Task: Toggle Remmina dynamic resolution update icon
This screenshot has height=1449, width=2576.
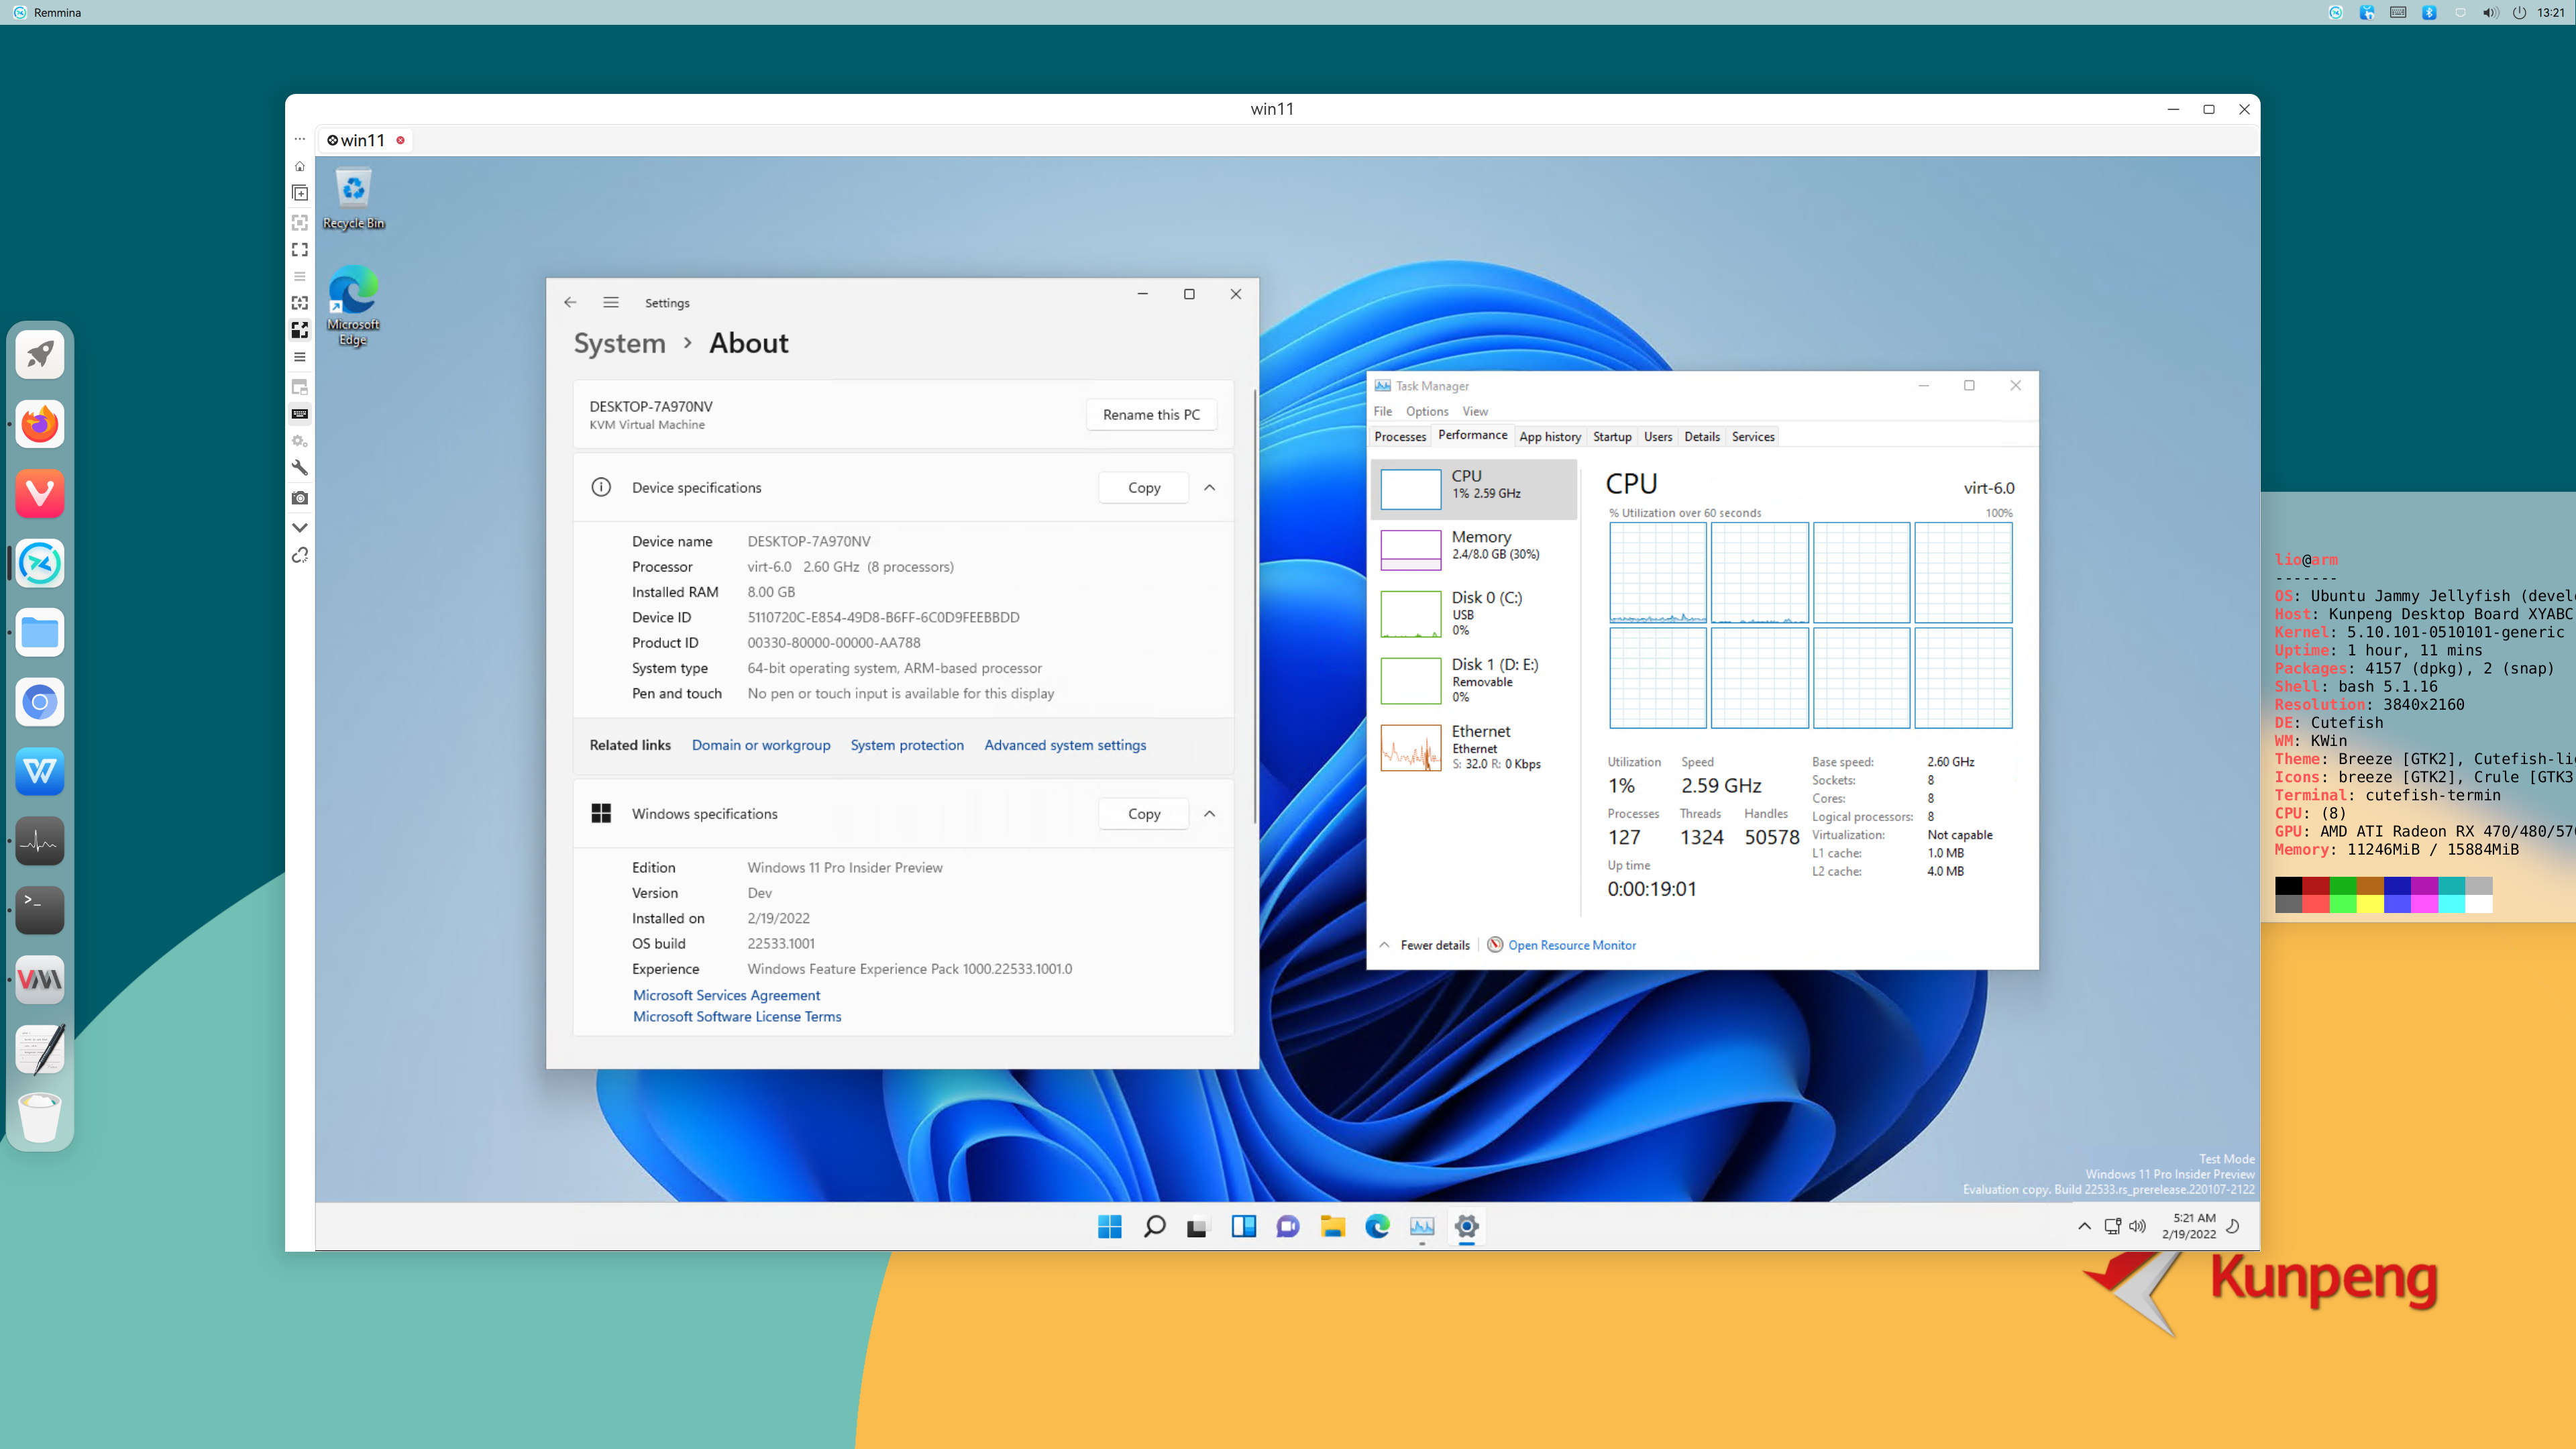Action: [299, 303]
